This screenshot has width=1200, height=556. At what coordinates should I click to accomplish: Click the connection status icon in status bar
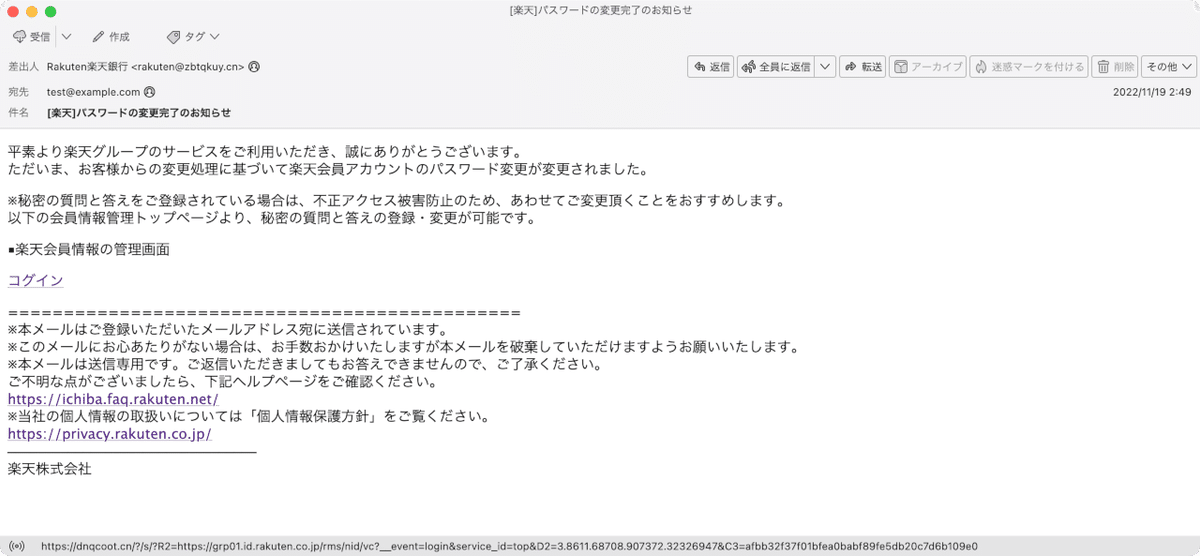(16, 546)
